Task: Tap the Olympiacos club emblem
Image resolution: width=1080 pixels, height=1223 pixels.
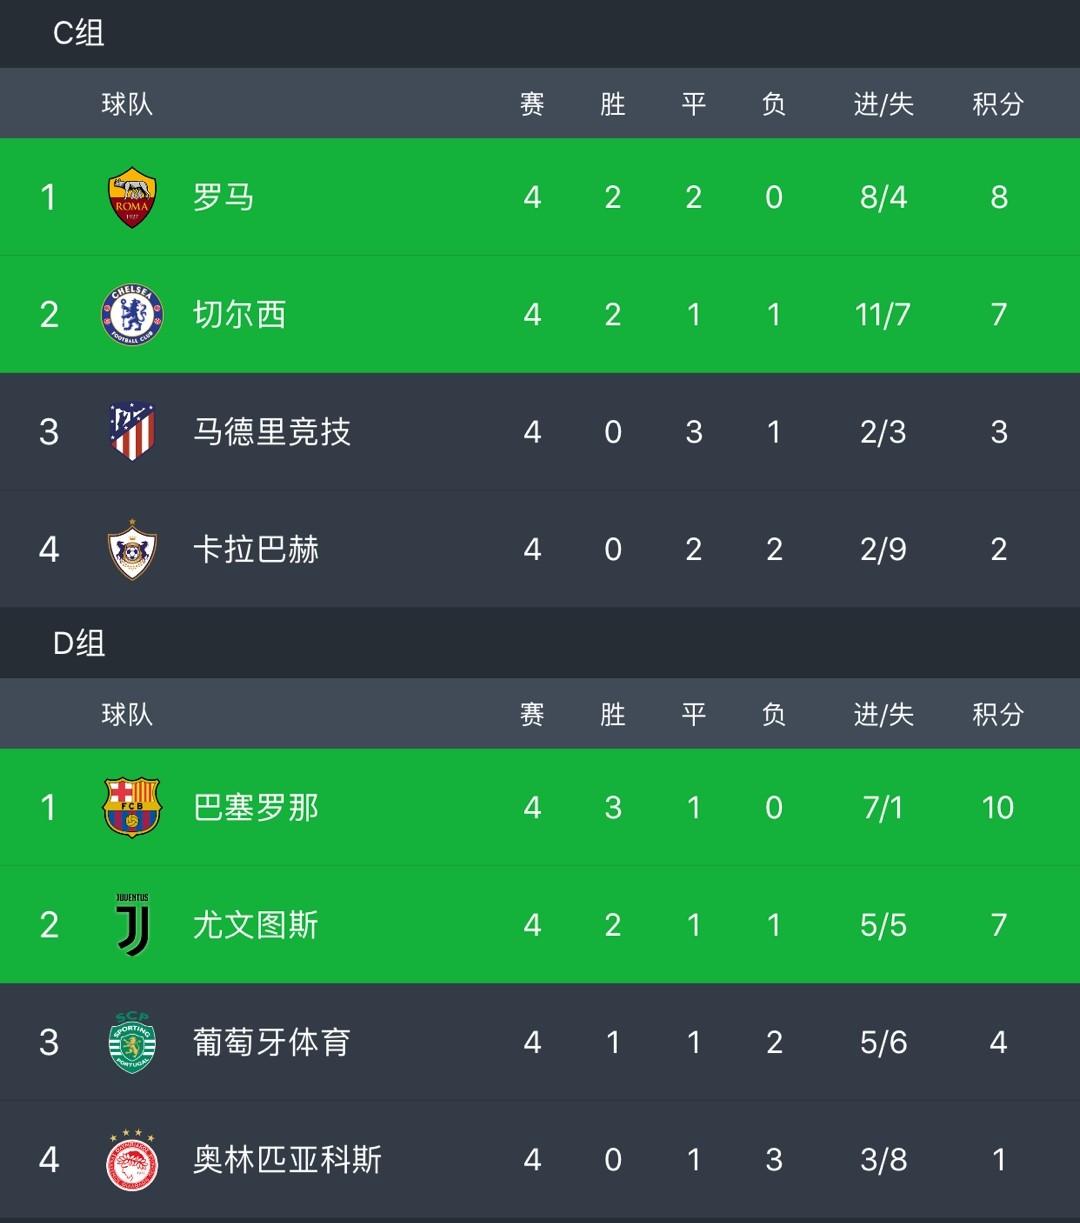Action: click(x=132, y=1160)
